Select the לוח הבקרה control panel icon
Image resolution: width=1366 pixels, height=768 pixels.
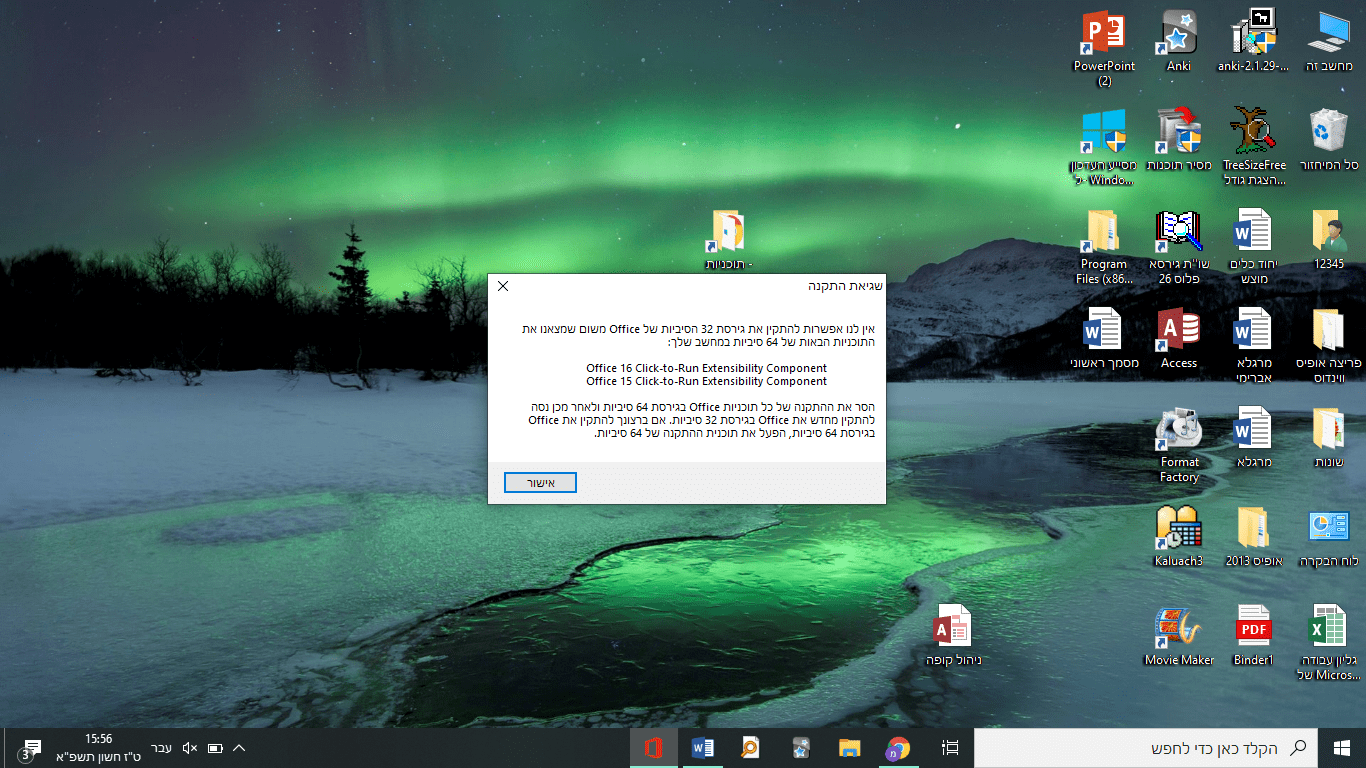[1329, 537]
